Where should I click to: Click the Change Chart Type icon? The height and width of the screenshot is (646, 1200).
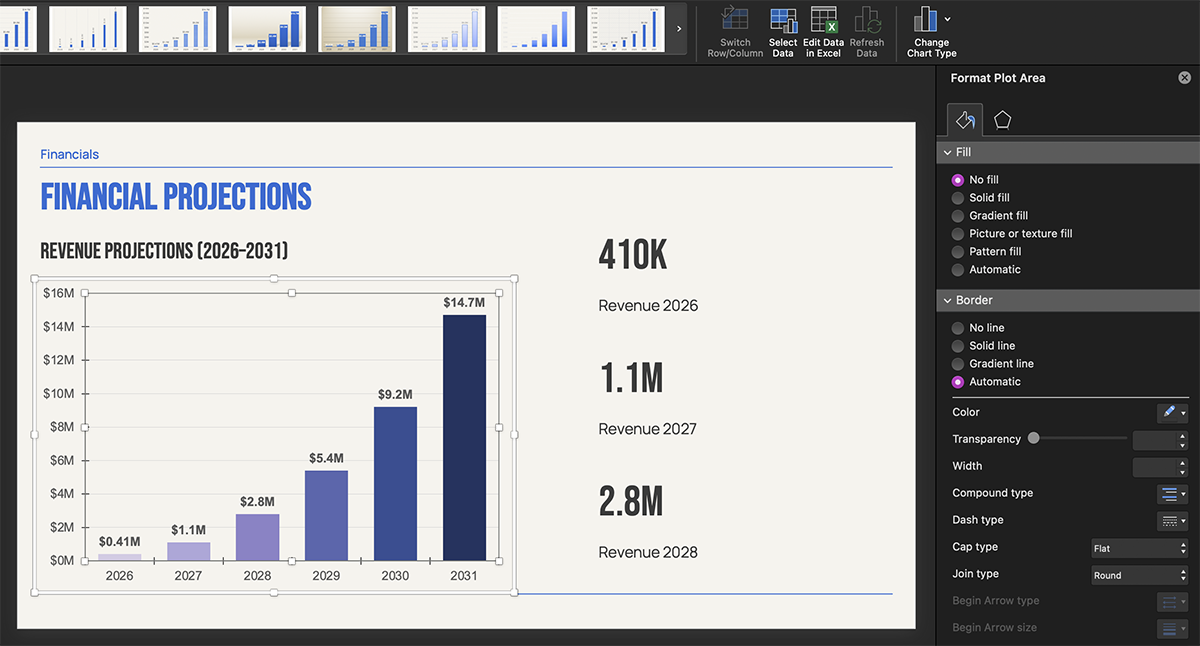pos(926,20)
